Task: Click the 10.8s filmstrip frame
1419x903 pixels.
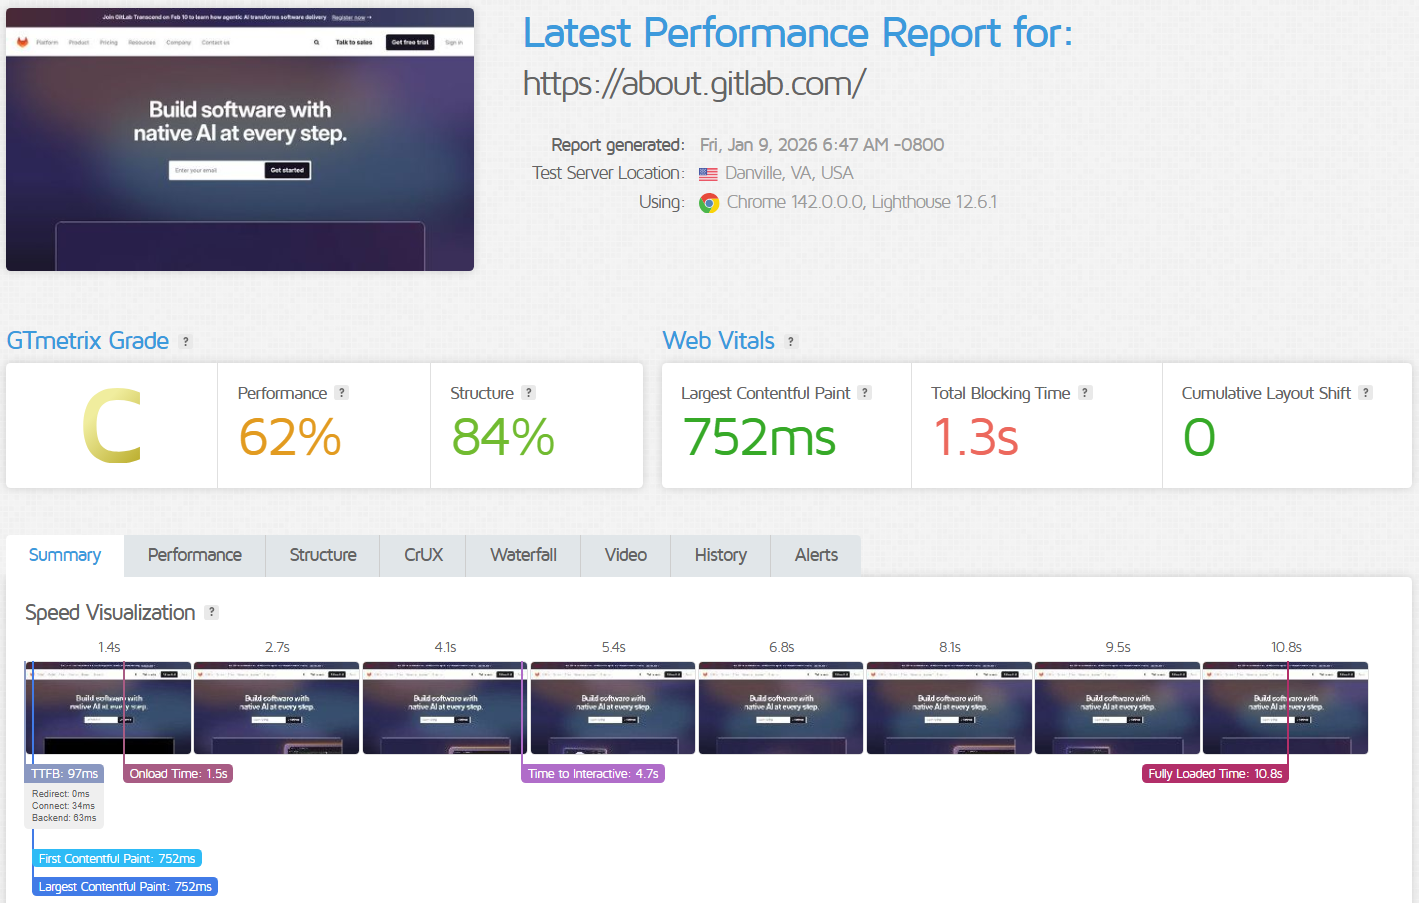Action: pos(1285,708)
